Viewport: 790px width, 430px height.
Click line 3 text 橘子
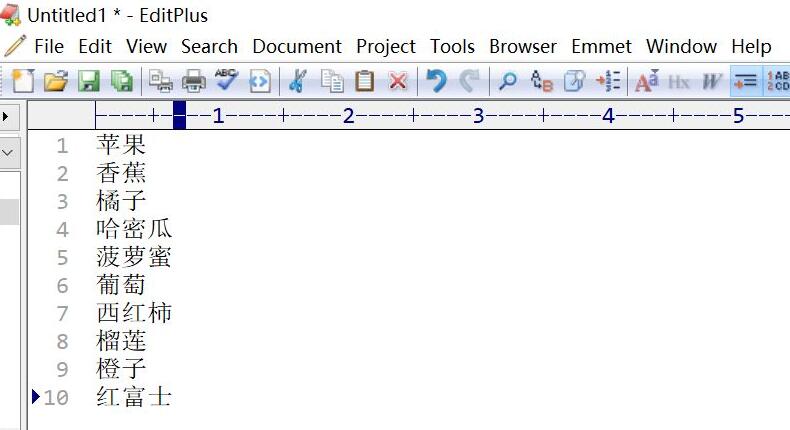[121, 201]
